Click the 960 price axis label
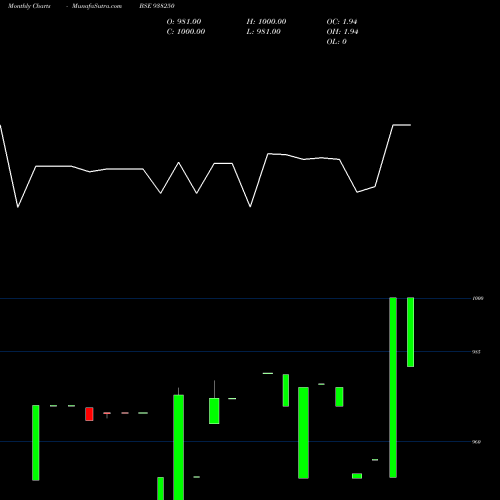The width and height of the screenshot is (500, 500). coord(477,442)
